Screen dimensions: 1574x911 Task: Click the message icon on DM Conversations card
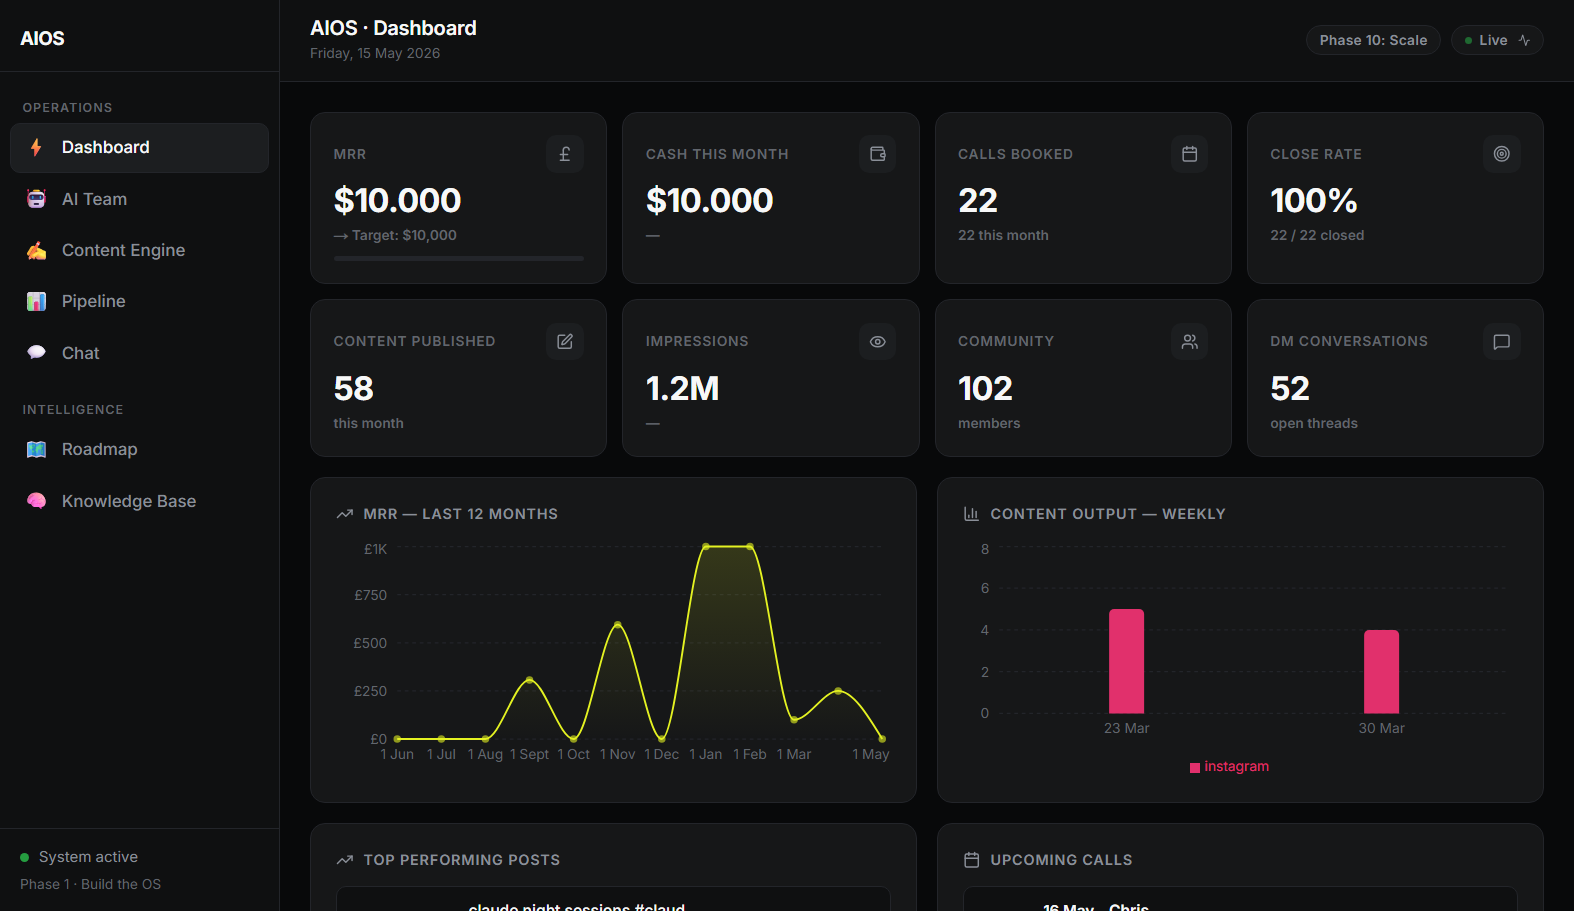(x=1501, y=341)
